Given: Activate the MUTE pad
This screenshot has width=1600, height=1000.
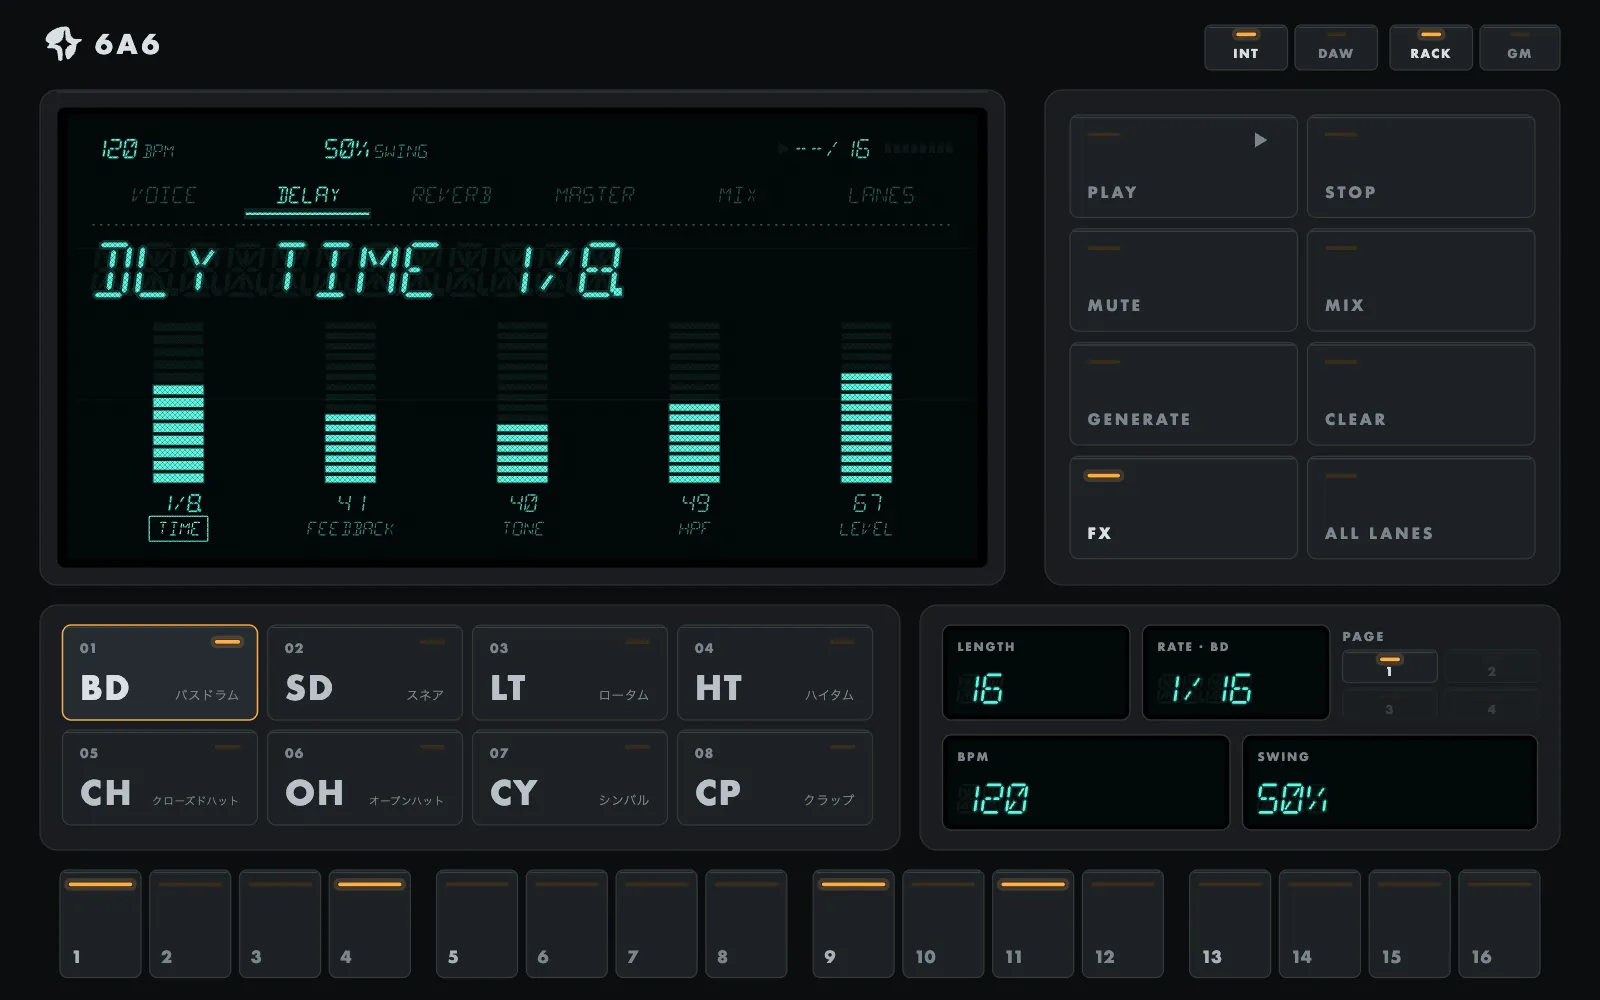Looking at the screenshot, I should [x=1183, y=280].
